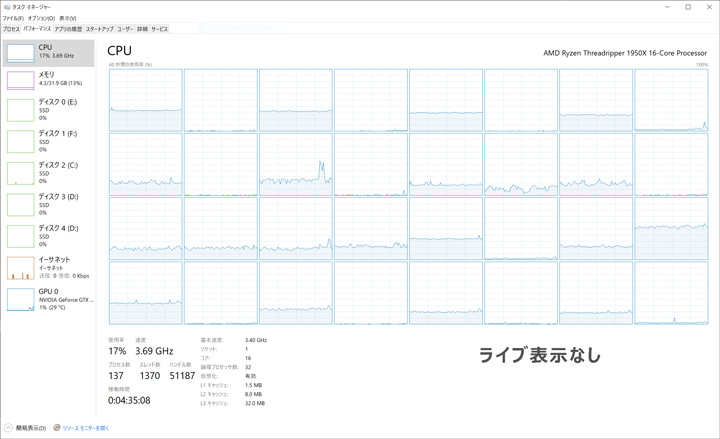This screenshot has width=720, height=439.
Task: Open the 表示(V) menu
Action: [68, 18]
